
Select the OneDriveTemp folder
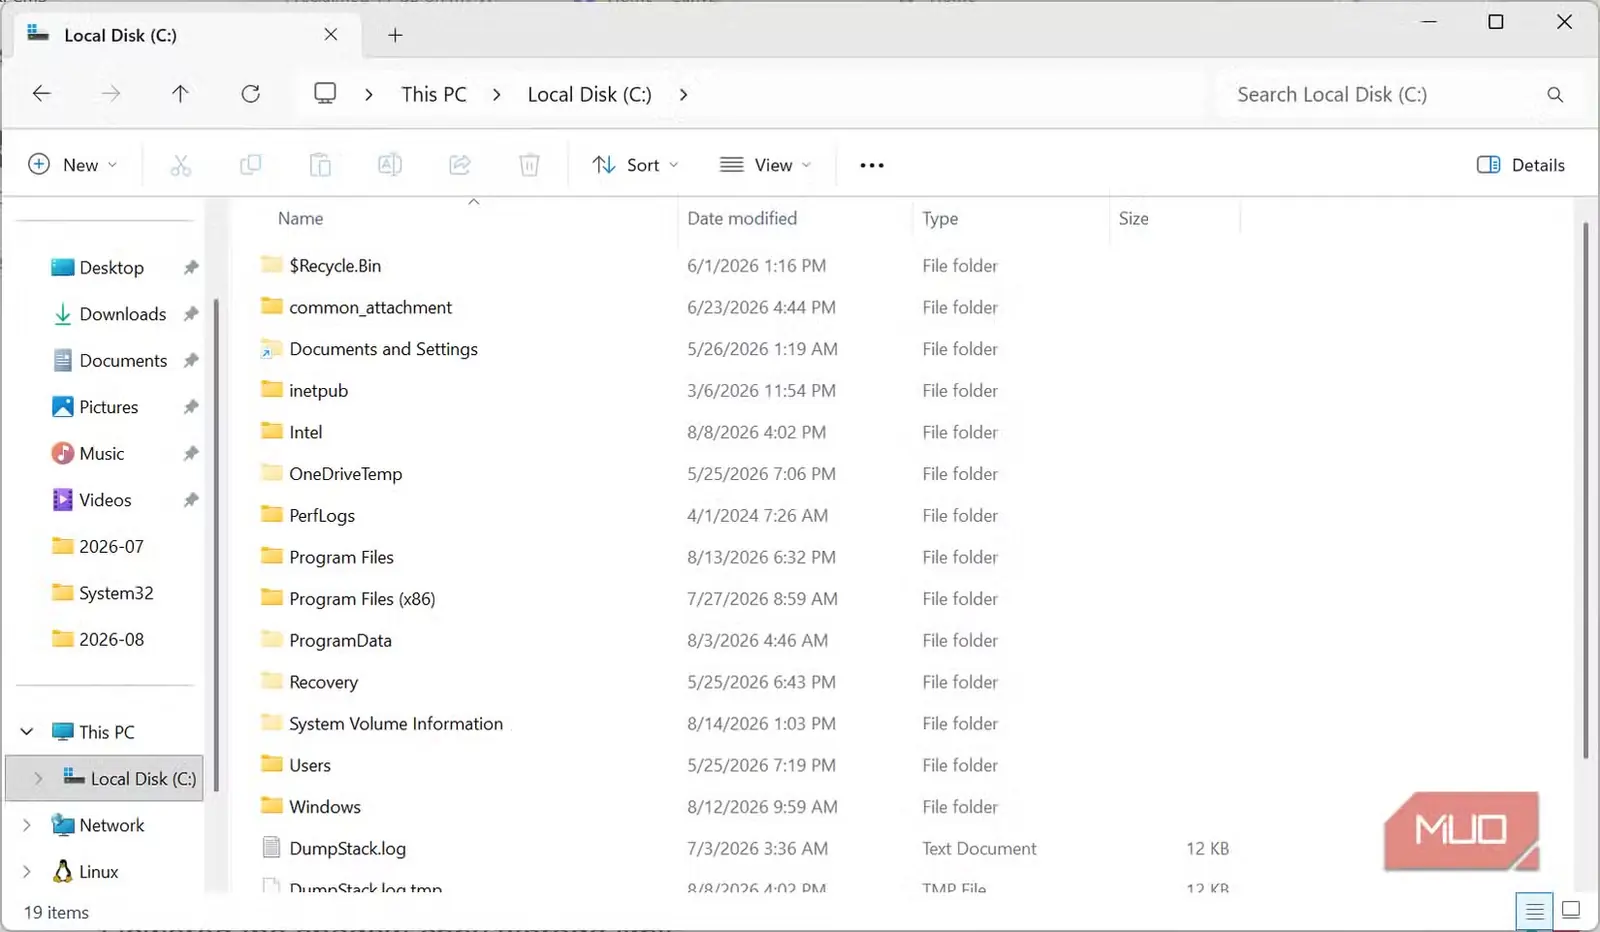(x=345, y=473)
